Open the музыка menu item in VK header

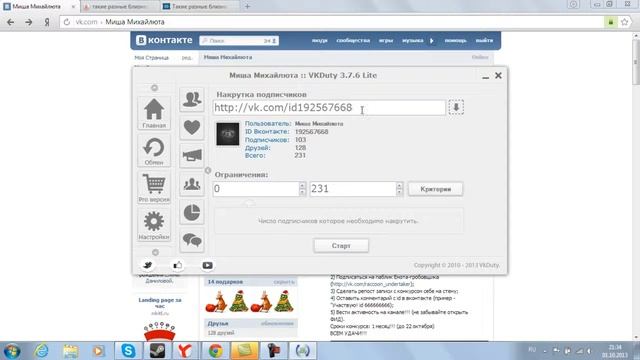click(412, 40)
